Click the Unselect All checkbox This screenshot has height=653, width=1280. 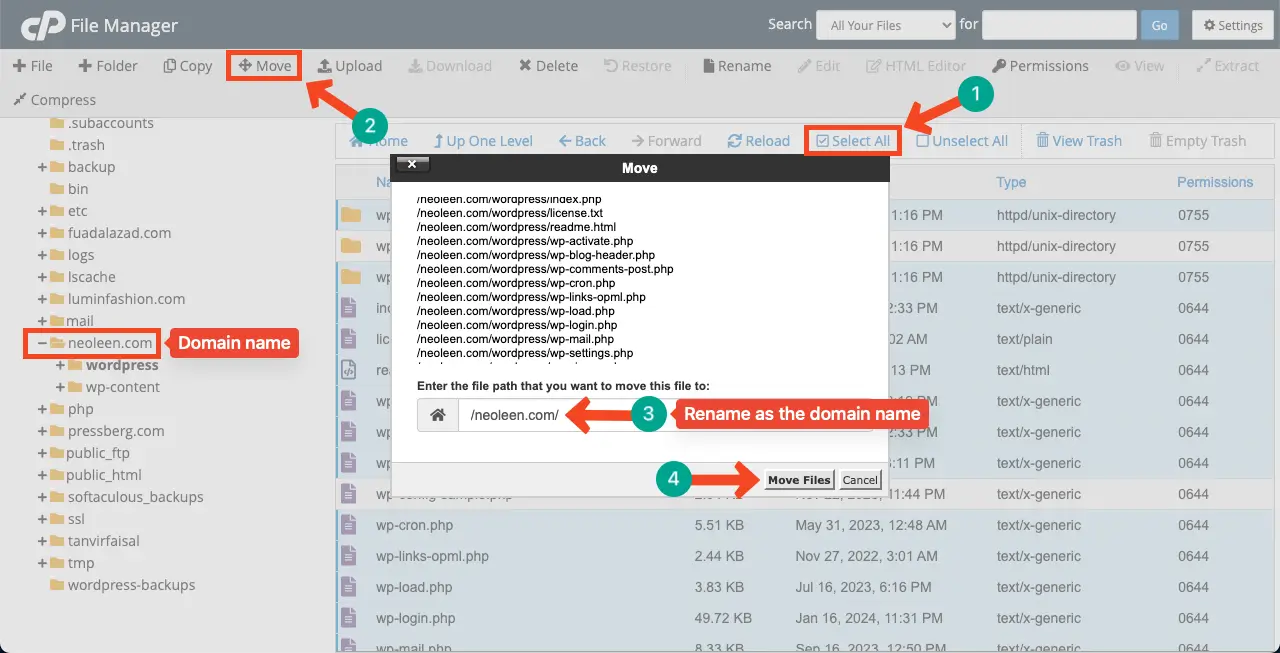tap(923, 141)
